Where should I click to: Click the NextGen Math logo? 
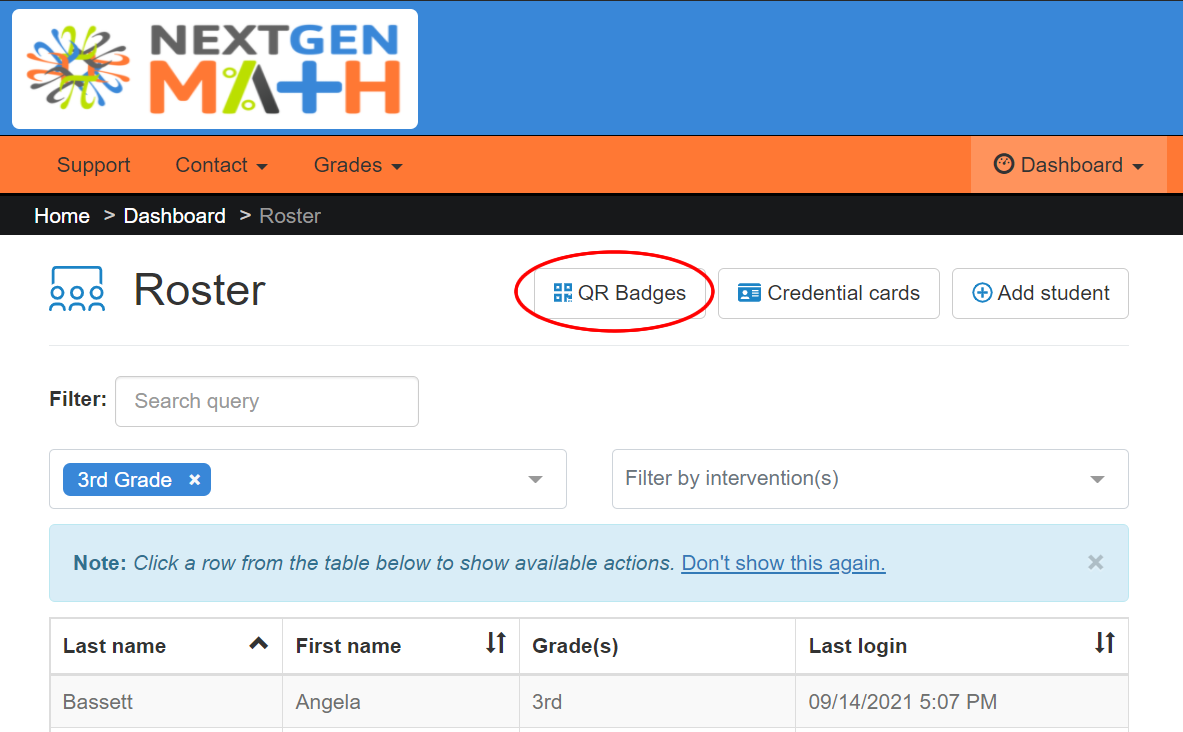tap(214, 69)
